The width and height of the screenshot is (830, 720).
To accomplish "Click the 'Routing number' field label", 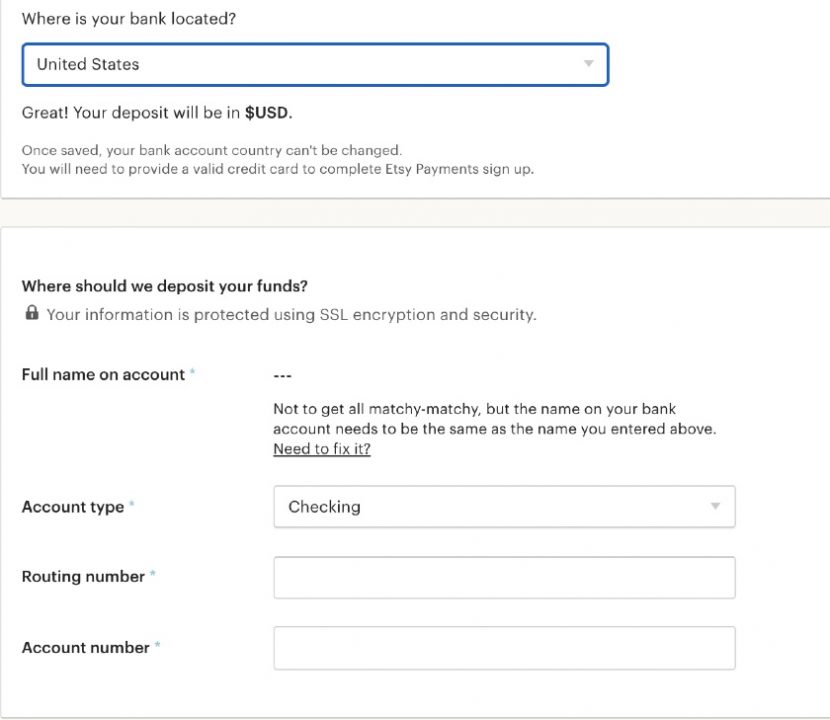I will coord(83,576).
